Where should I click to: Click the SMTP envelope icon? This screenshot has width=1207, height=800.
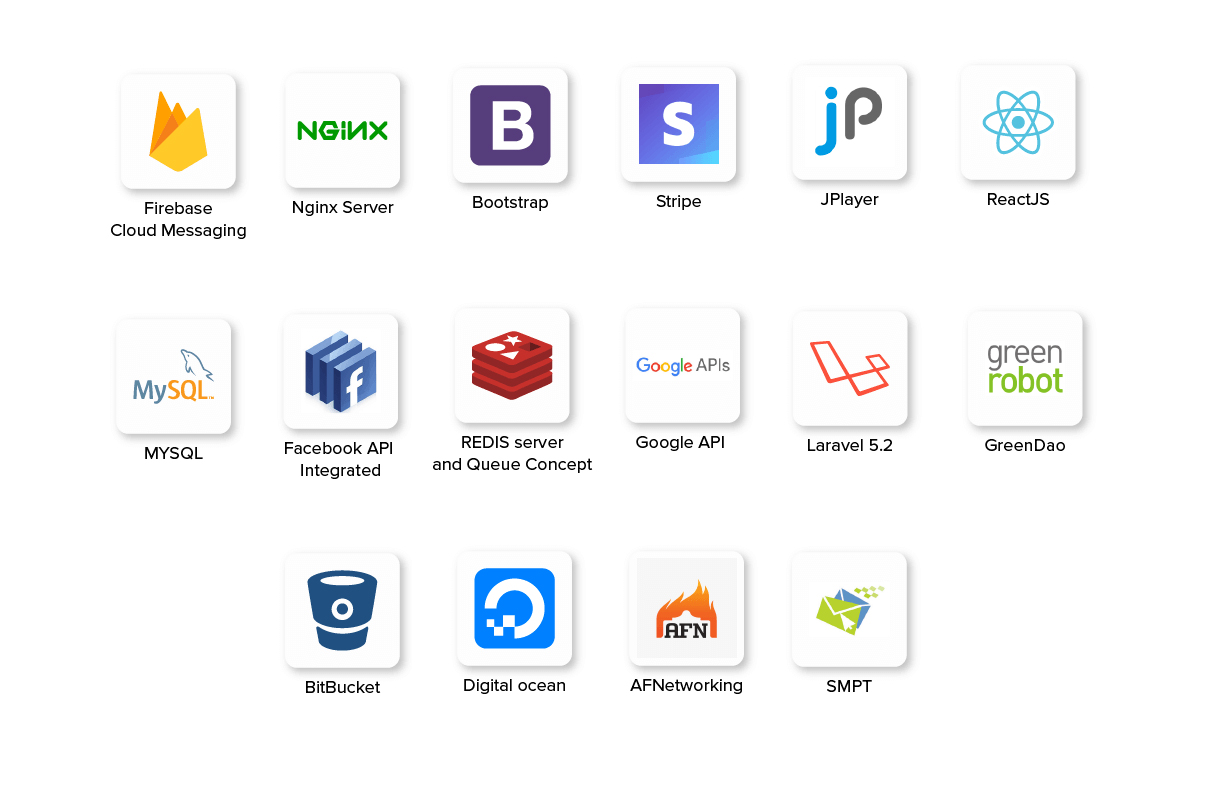click(x=849, y=609)
